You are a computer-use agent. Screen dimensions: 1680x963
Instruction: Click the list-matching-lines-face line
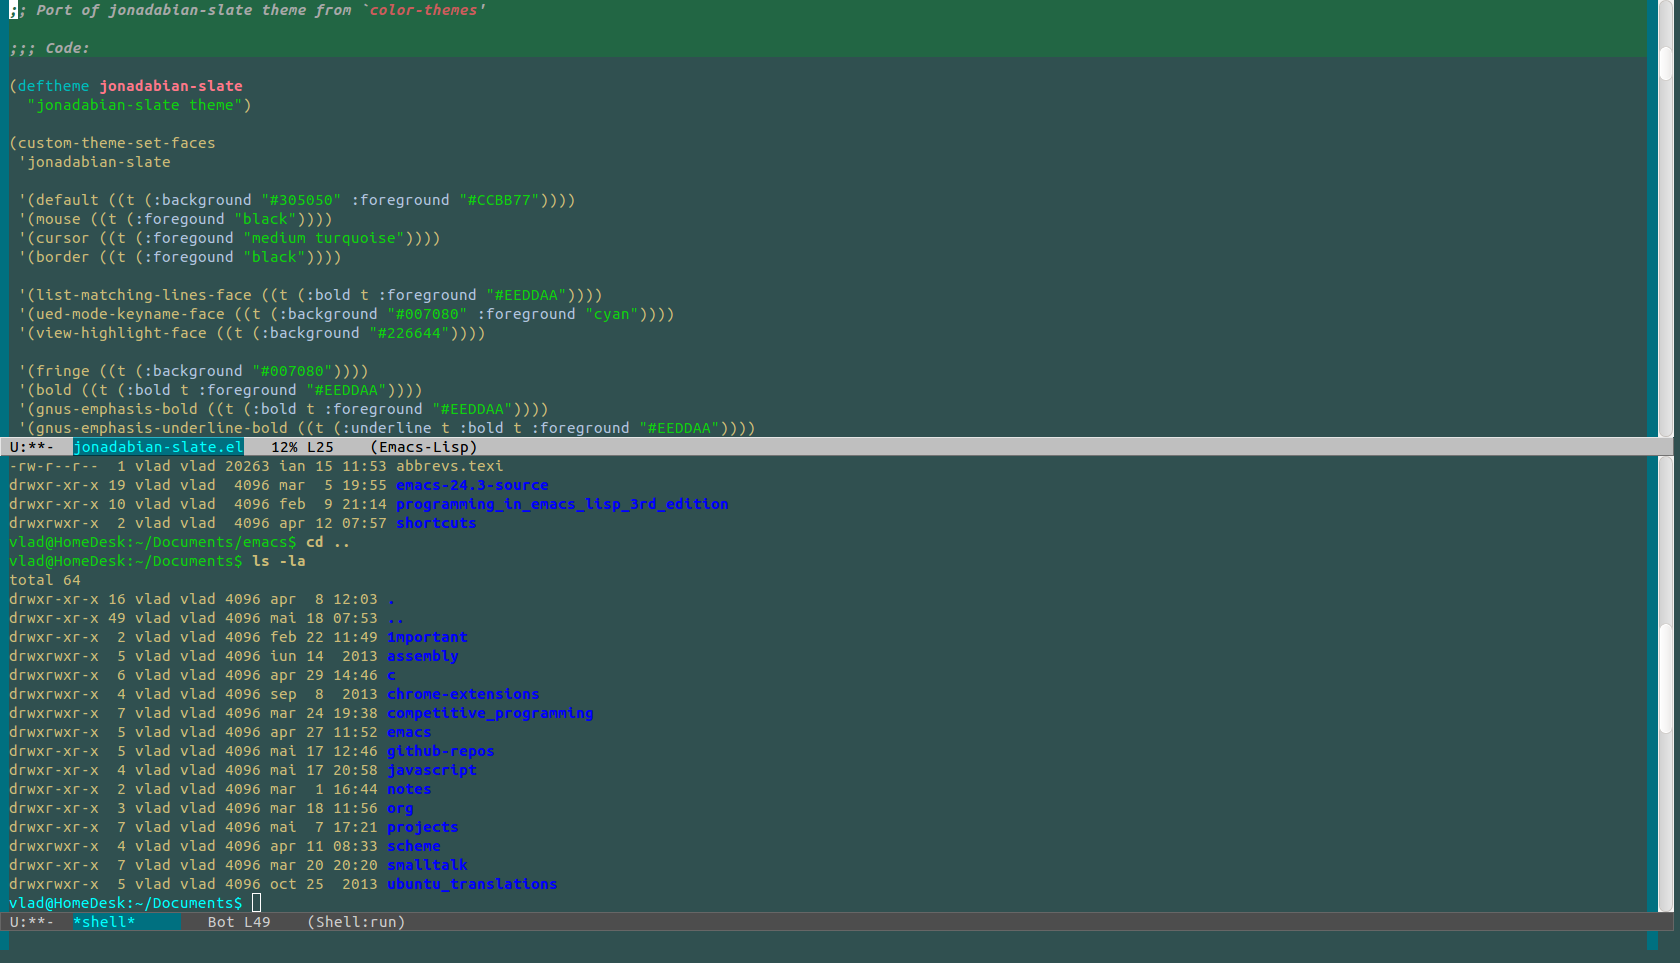[311, 295]
